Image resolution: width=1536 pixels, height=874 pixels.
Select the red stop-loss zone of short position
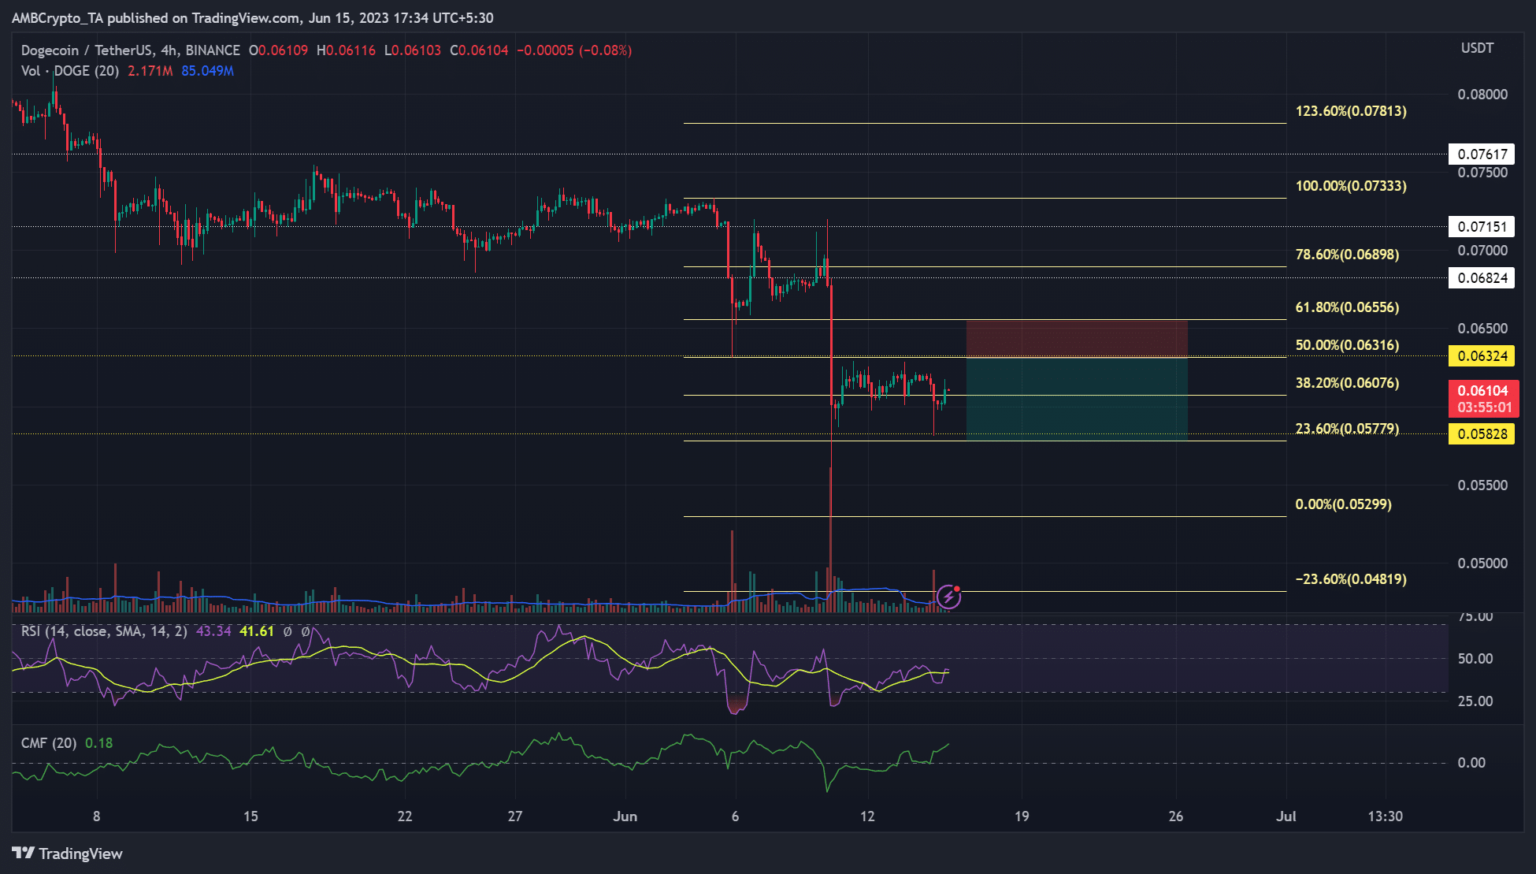click(x=1076, y=338)
